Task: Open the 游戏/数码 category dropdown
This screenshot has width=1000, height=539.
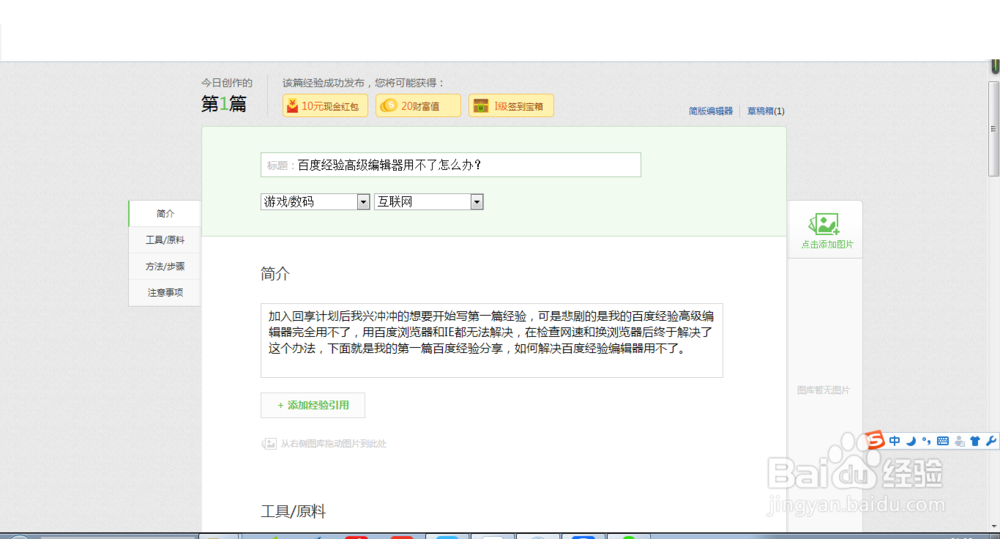Action: 315,202
